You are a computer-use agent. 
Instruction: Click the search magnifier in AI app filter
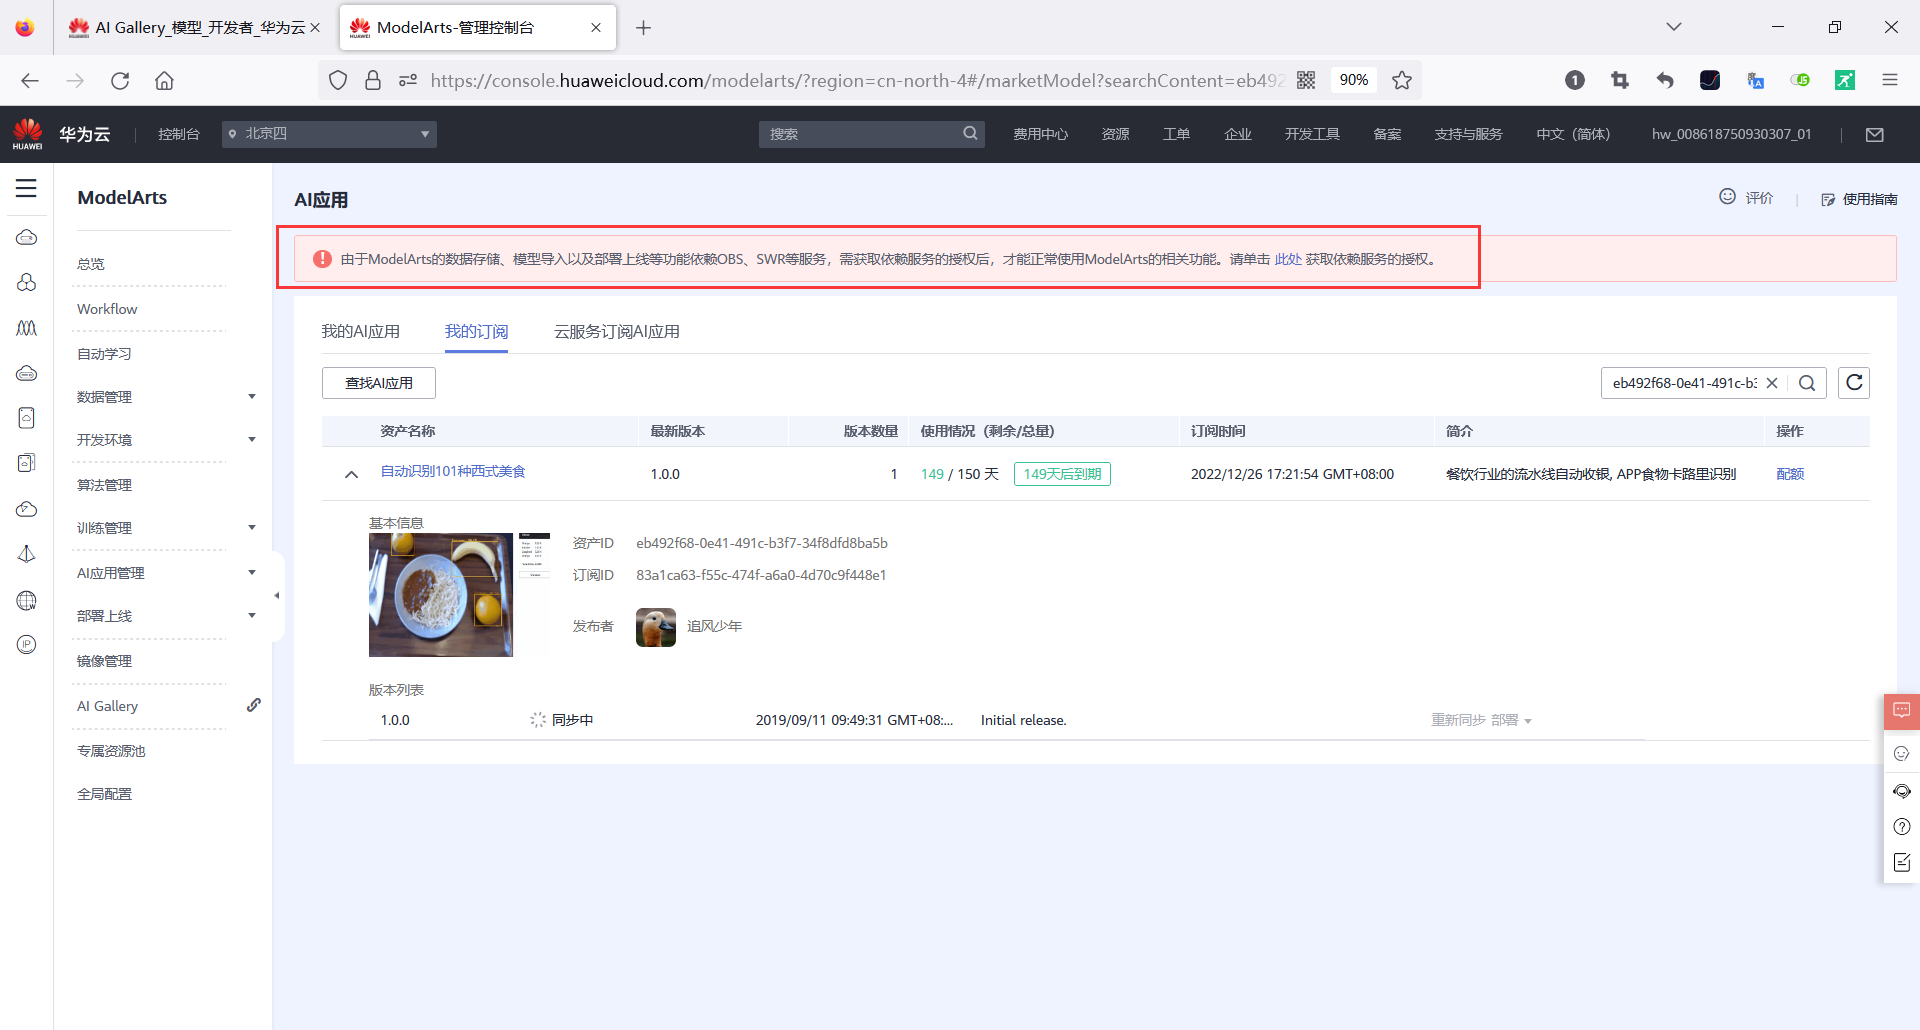[1807, 383]
